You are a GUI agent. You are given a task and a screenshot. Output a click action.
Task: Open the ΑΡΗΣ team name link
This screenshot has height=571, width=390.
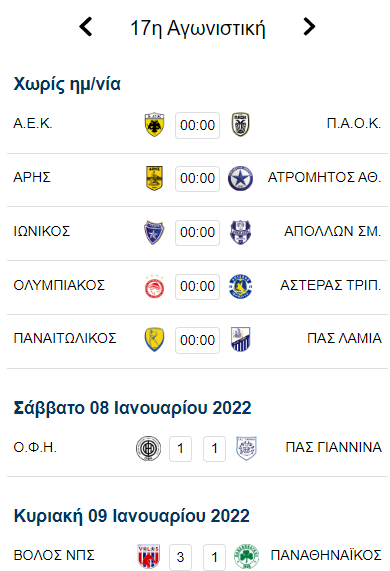[x=32, y=177]
